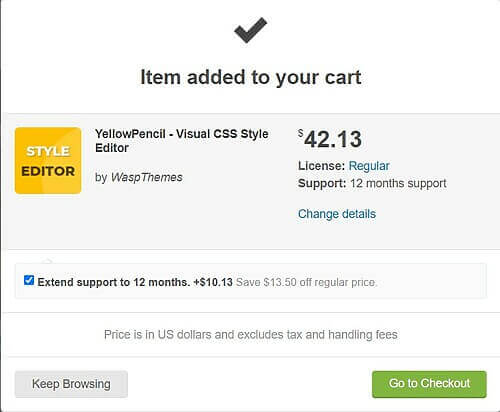This screenshot has width=500, height=412.
Task: Untick the Extend support to 12 months checkbox
Action: click(29, 280)
